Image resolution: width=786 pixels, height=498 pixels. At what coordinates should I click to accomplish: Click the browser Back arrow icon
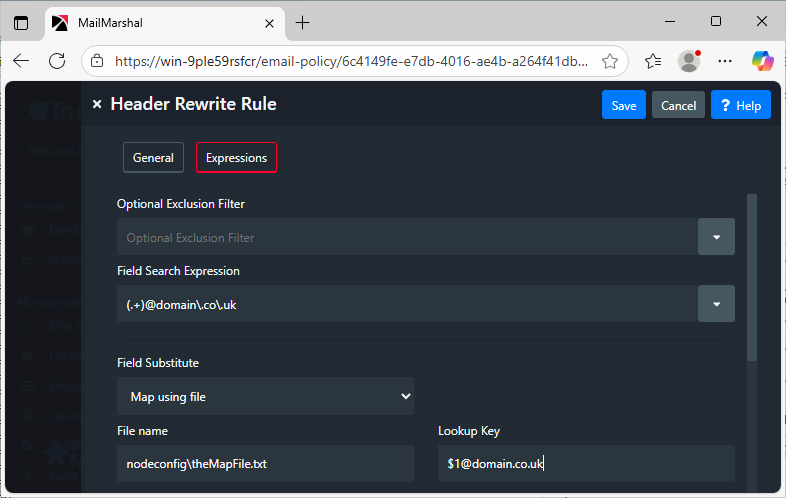21,61
